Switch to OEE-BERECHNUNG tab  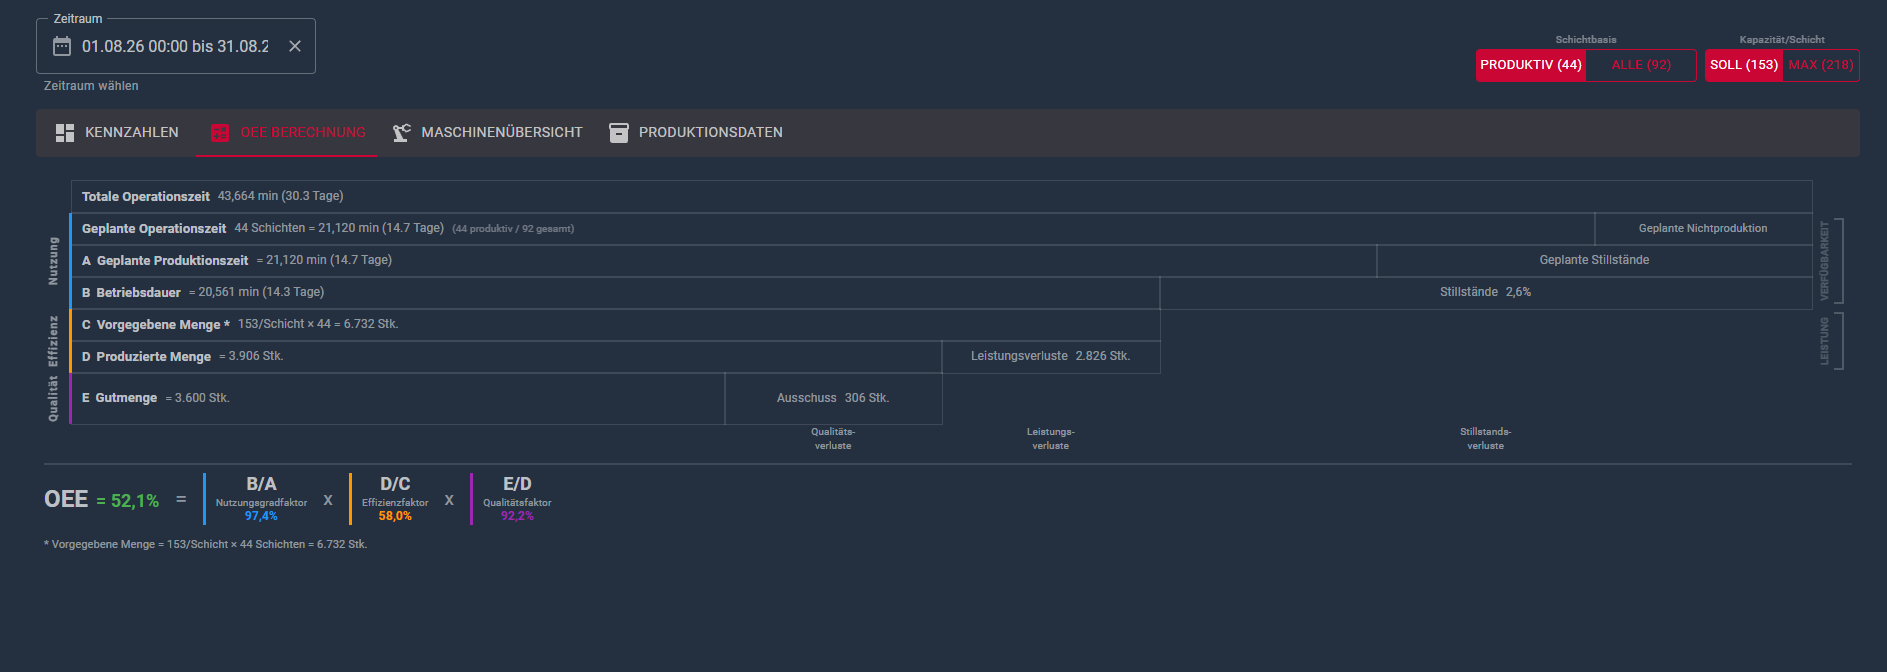[287, 133]
